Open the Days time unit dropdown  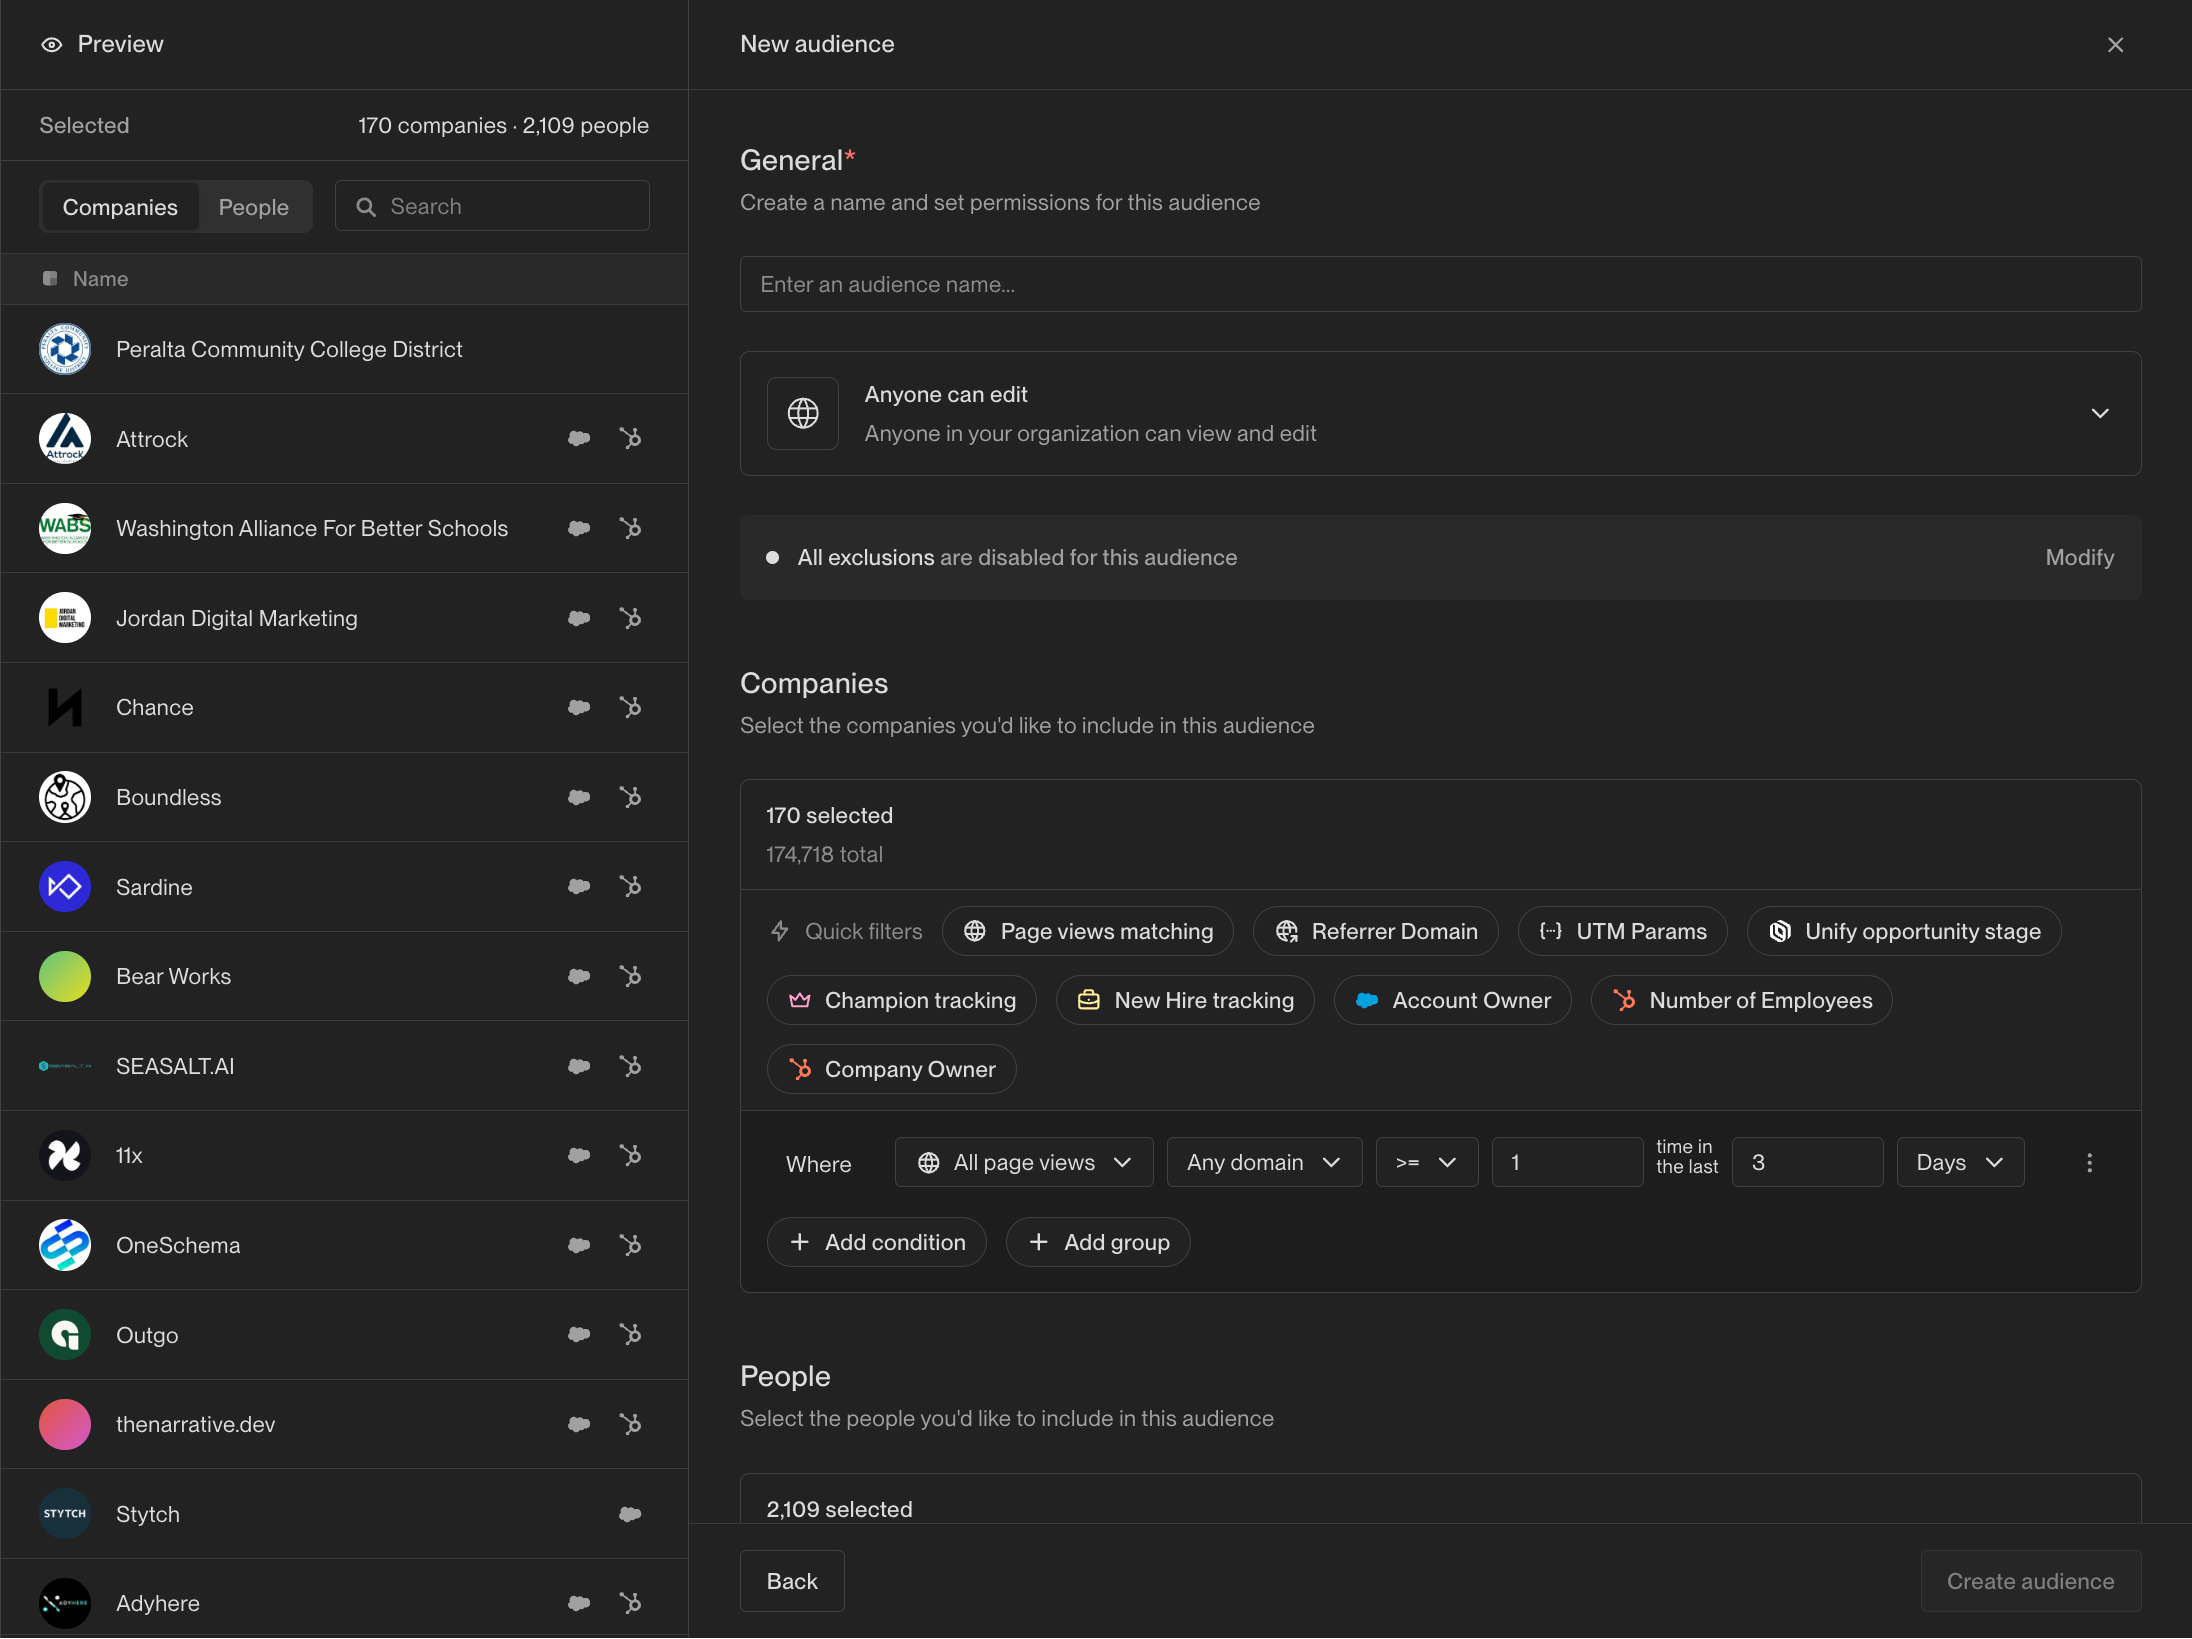click(1960, 1163)
